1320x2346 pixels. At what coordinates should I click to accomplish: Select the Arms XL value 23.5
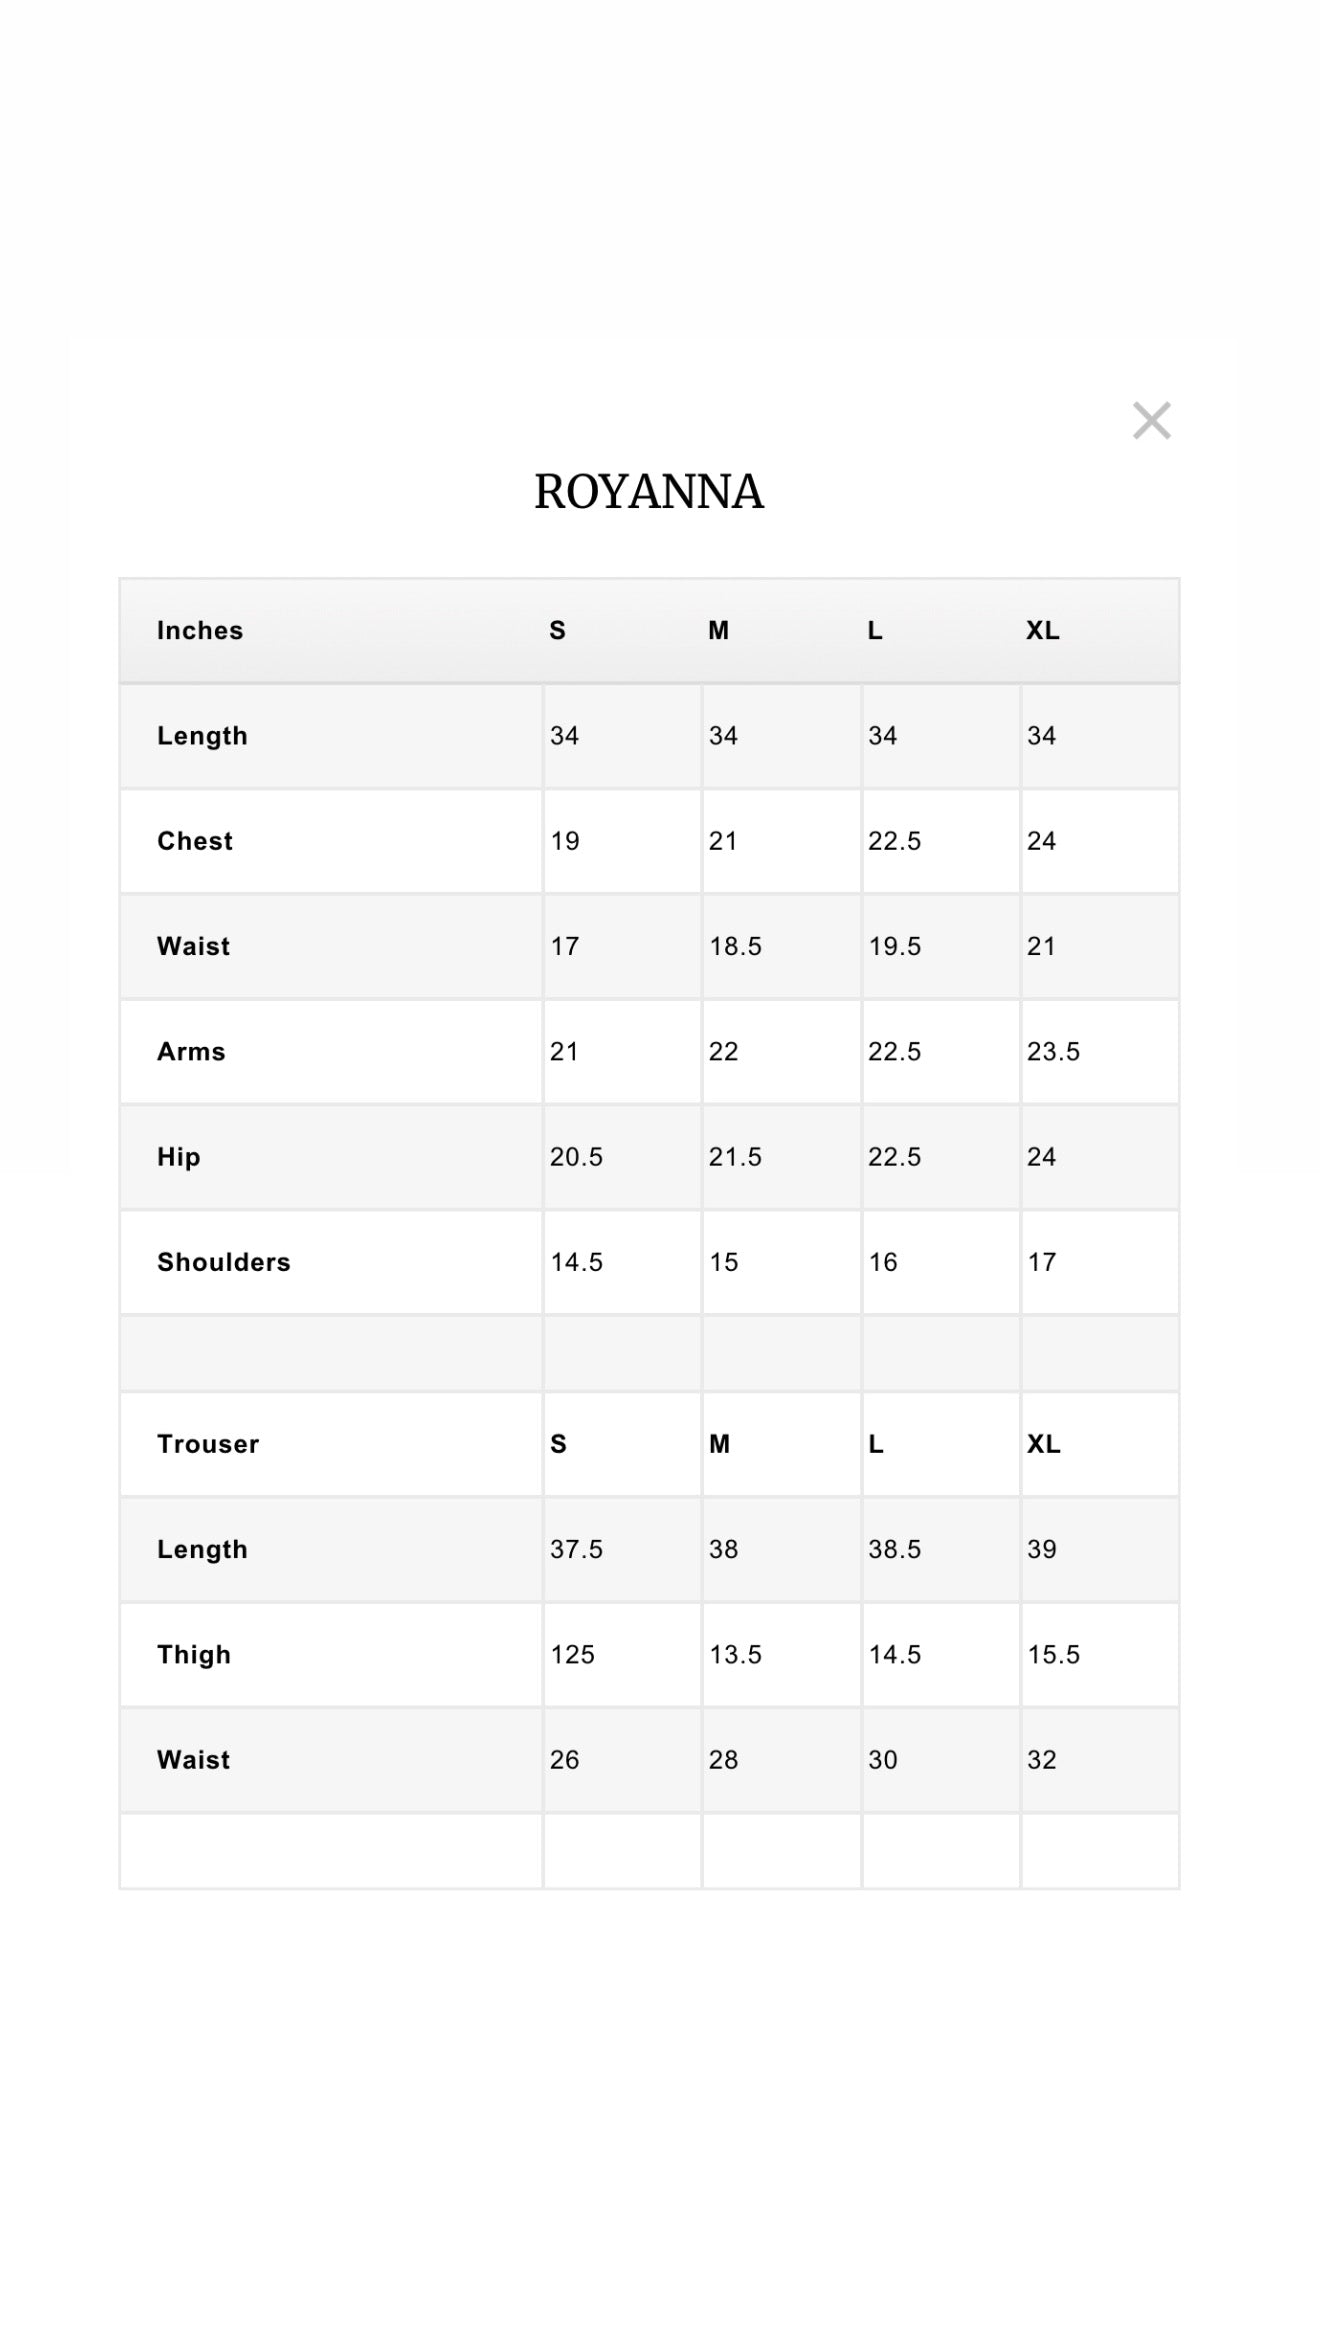click(x=1053, y=1052)
